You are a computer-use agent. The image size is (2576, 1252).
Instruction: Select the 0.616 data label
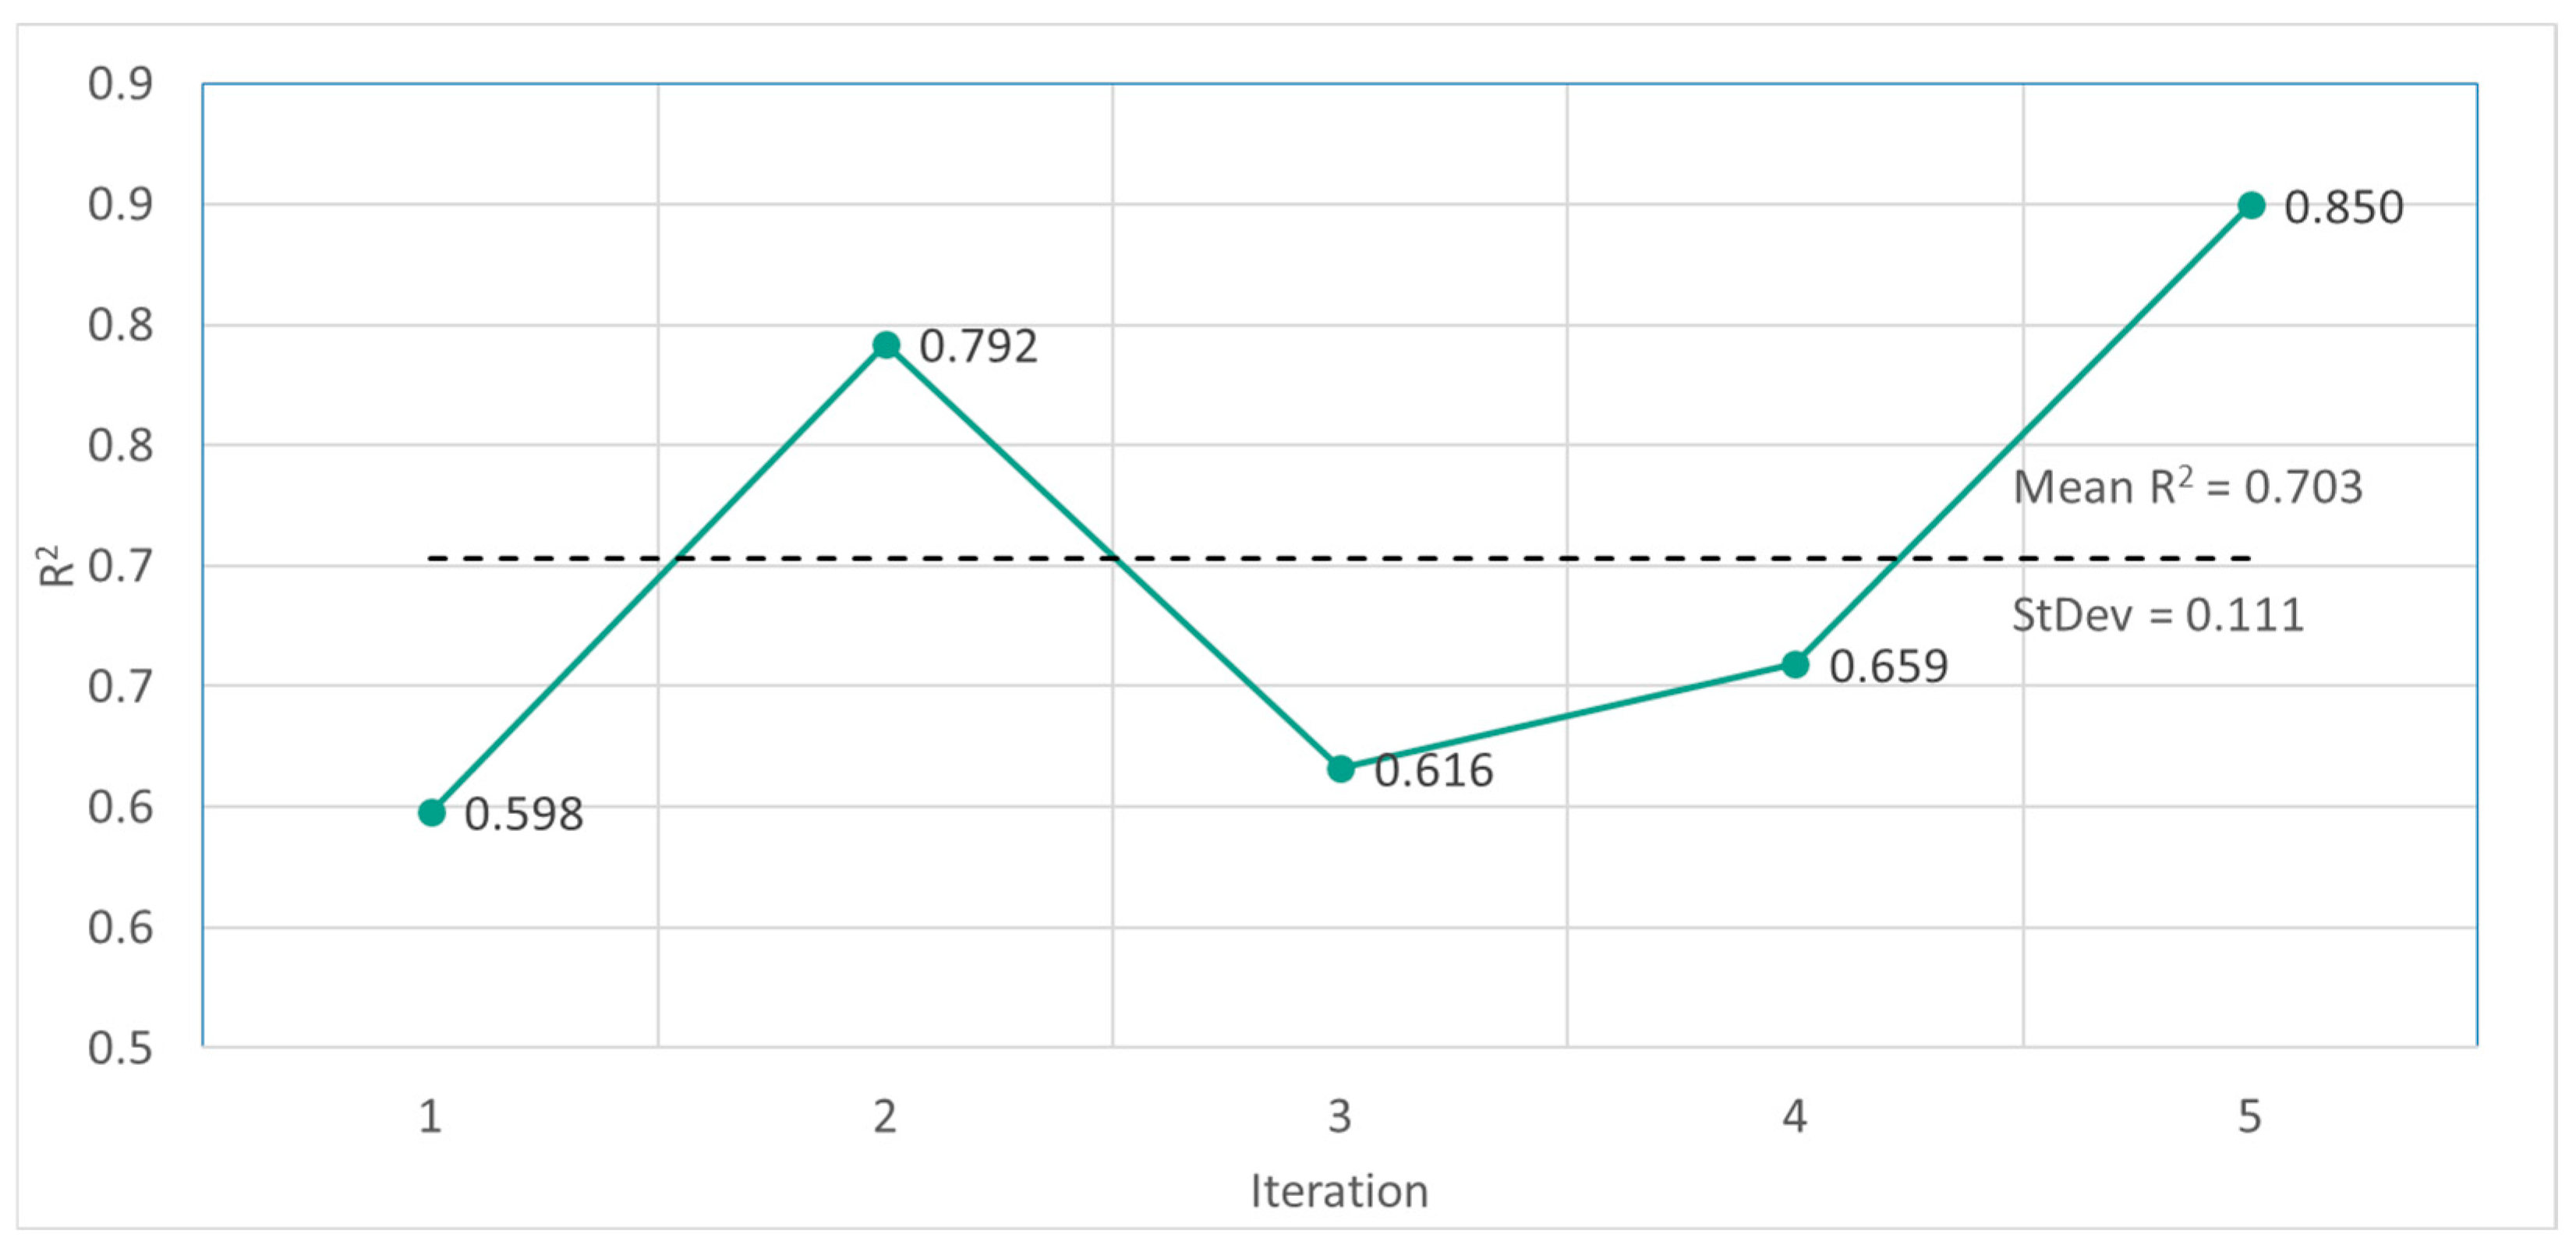point(1433,771)
